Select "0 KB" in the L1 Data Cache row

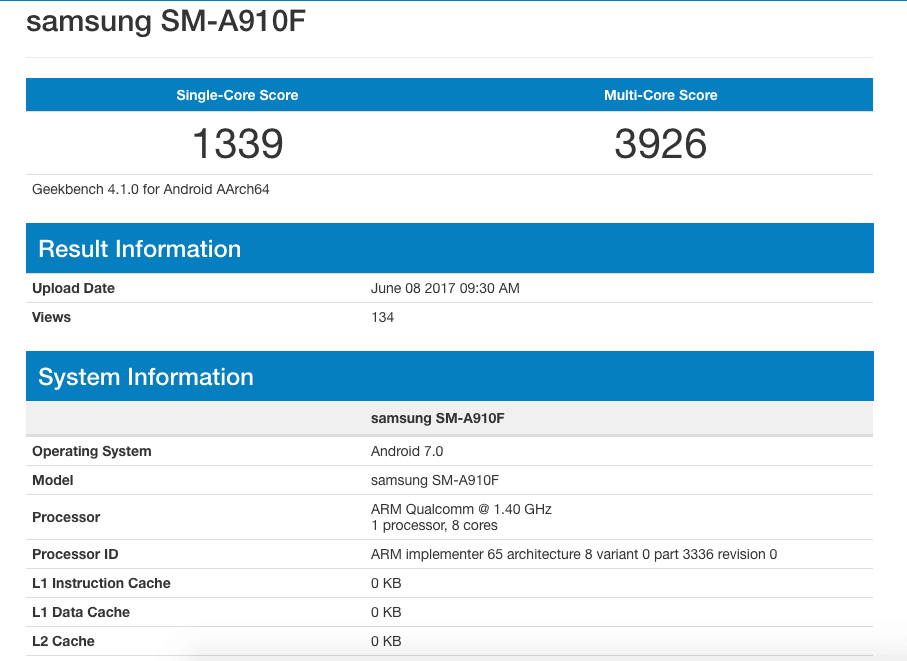coord(386,612)
